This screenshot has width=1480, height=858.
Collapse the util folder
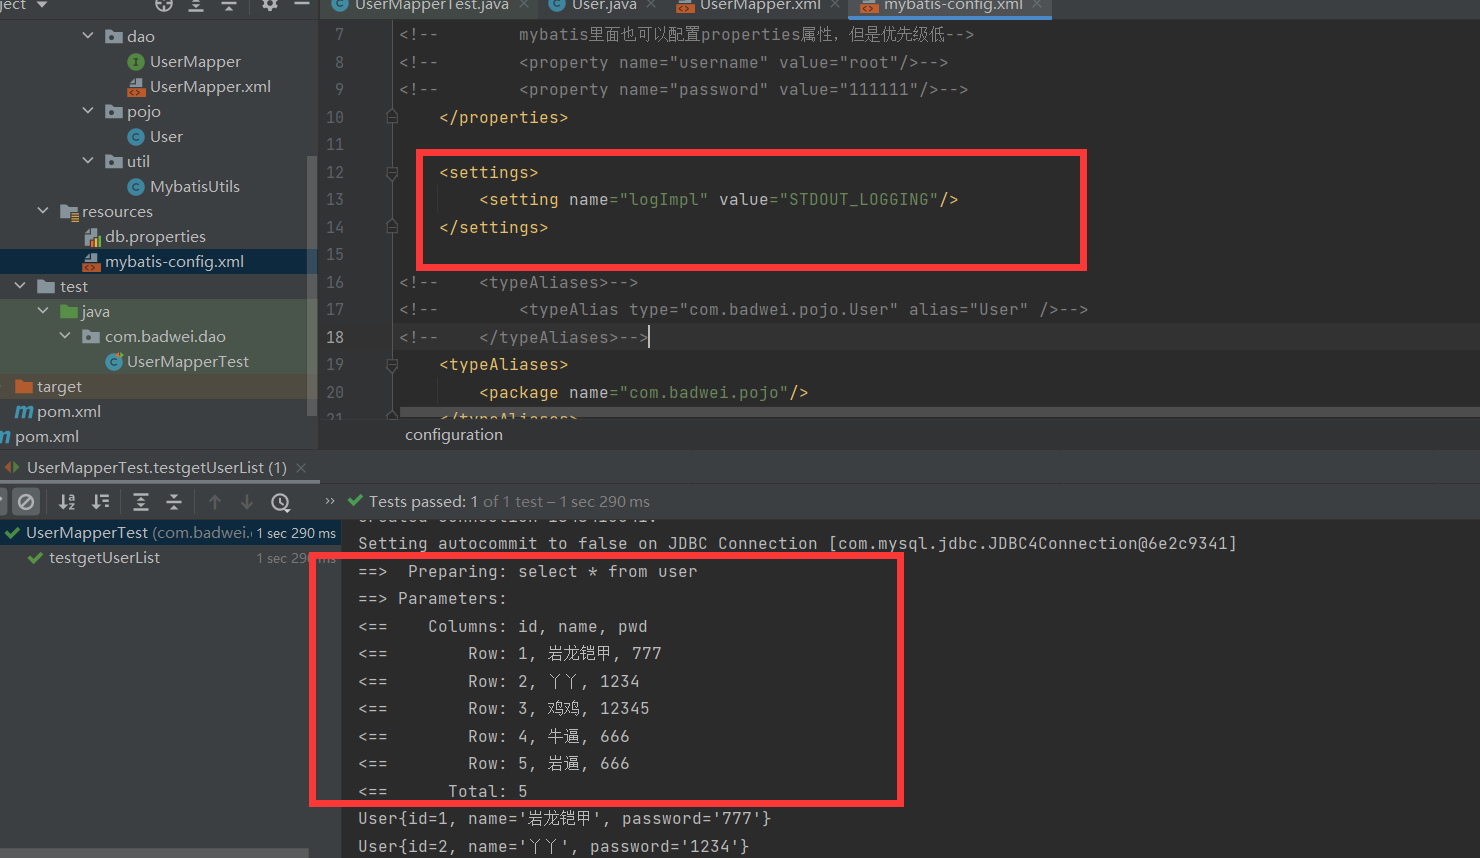pyautogui.click(x=88, y=161)
